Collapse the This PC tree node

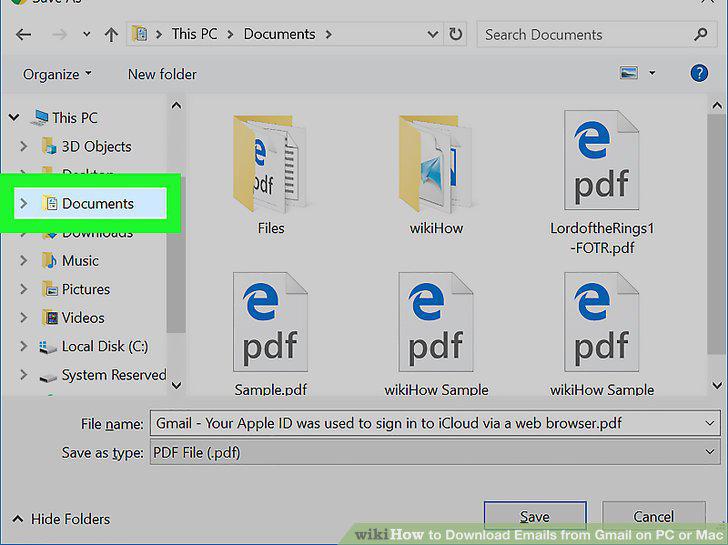pyautogui.click(x=14, y=117)
